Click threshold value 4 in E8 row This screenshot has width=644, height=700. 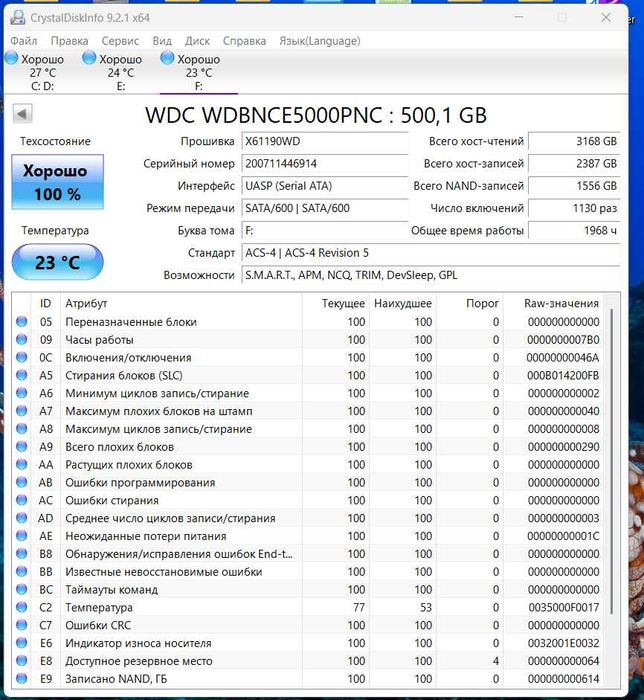click(x=495, y=661)
